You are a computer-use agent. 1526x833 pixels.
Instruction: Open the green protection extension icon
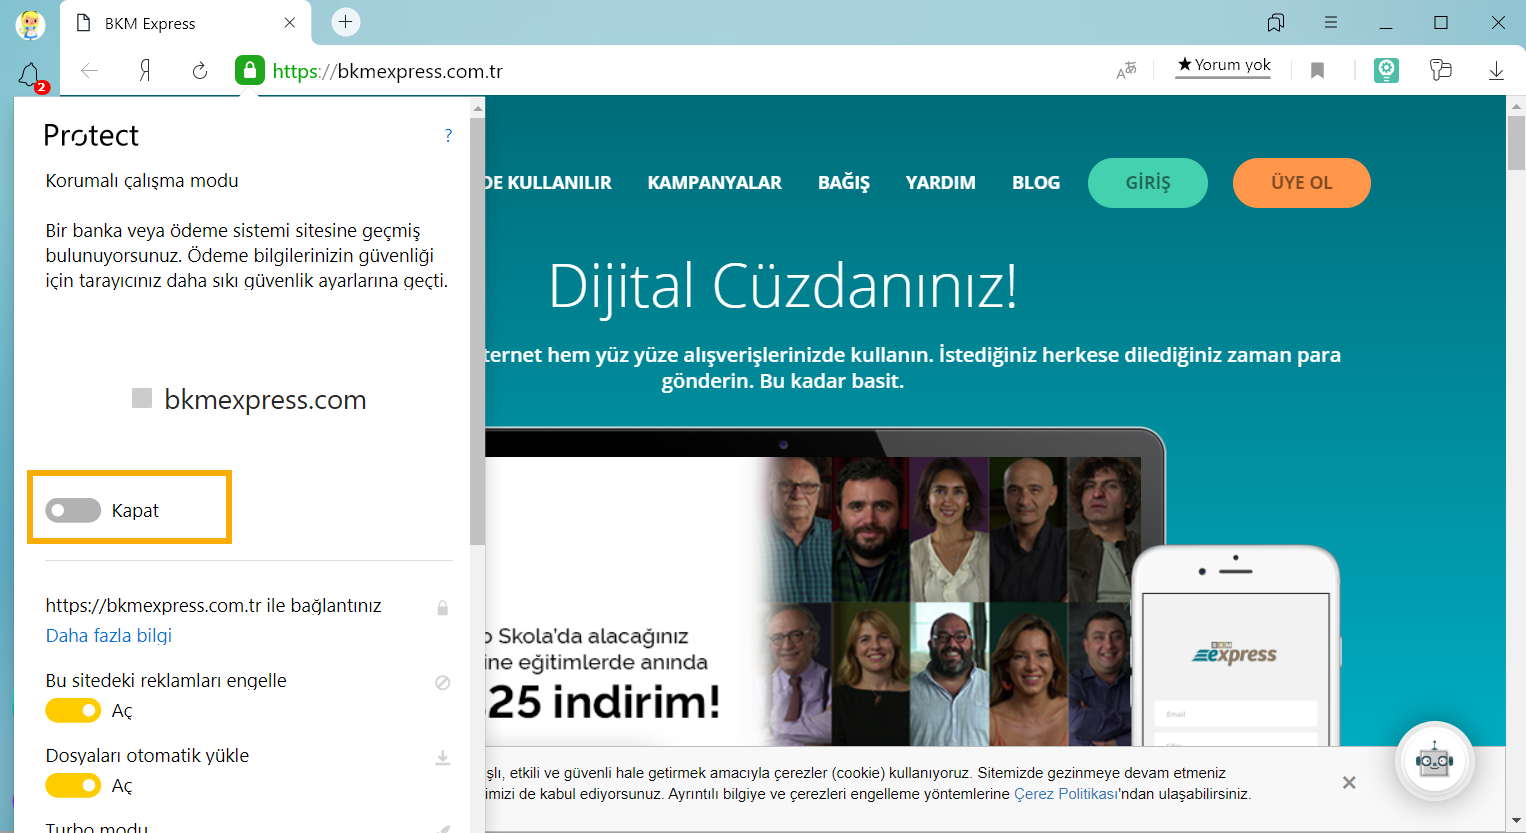pos(1386,70)
